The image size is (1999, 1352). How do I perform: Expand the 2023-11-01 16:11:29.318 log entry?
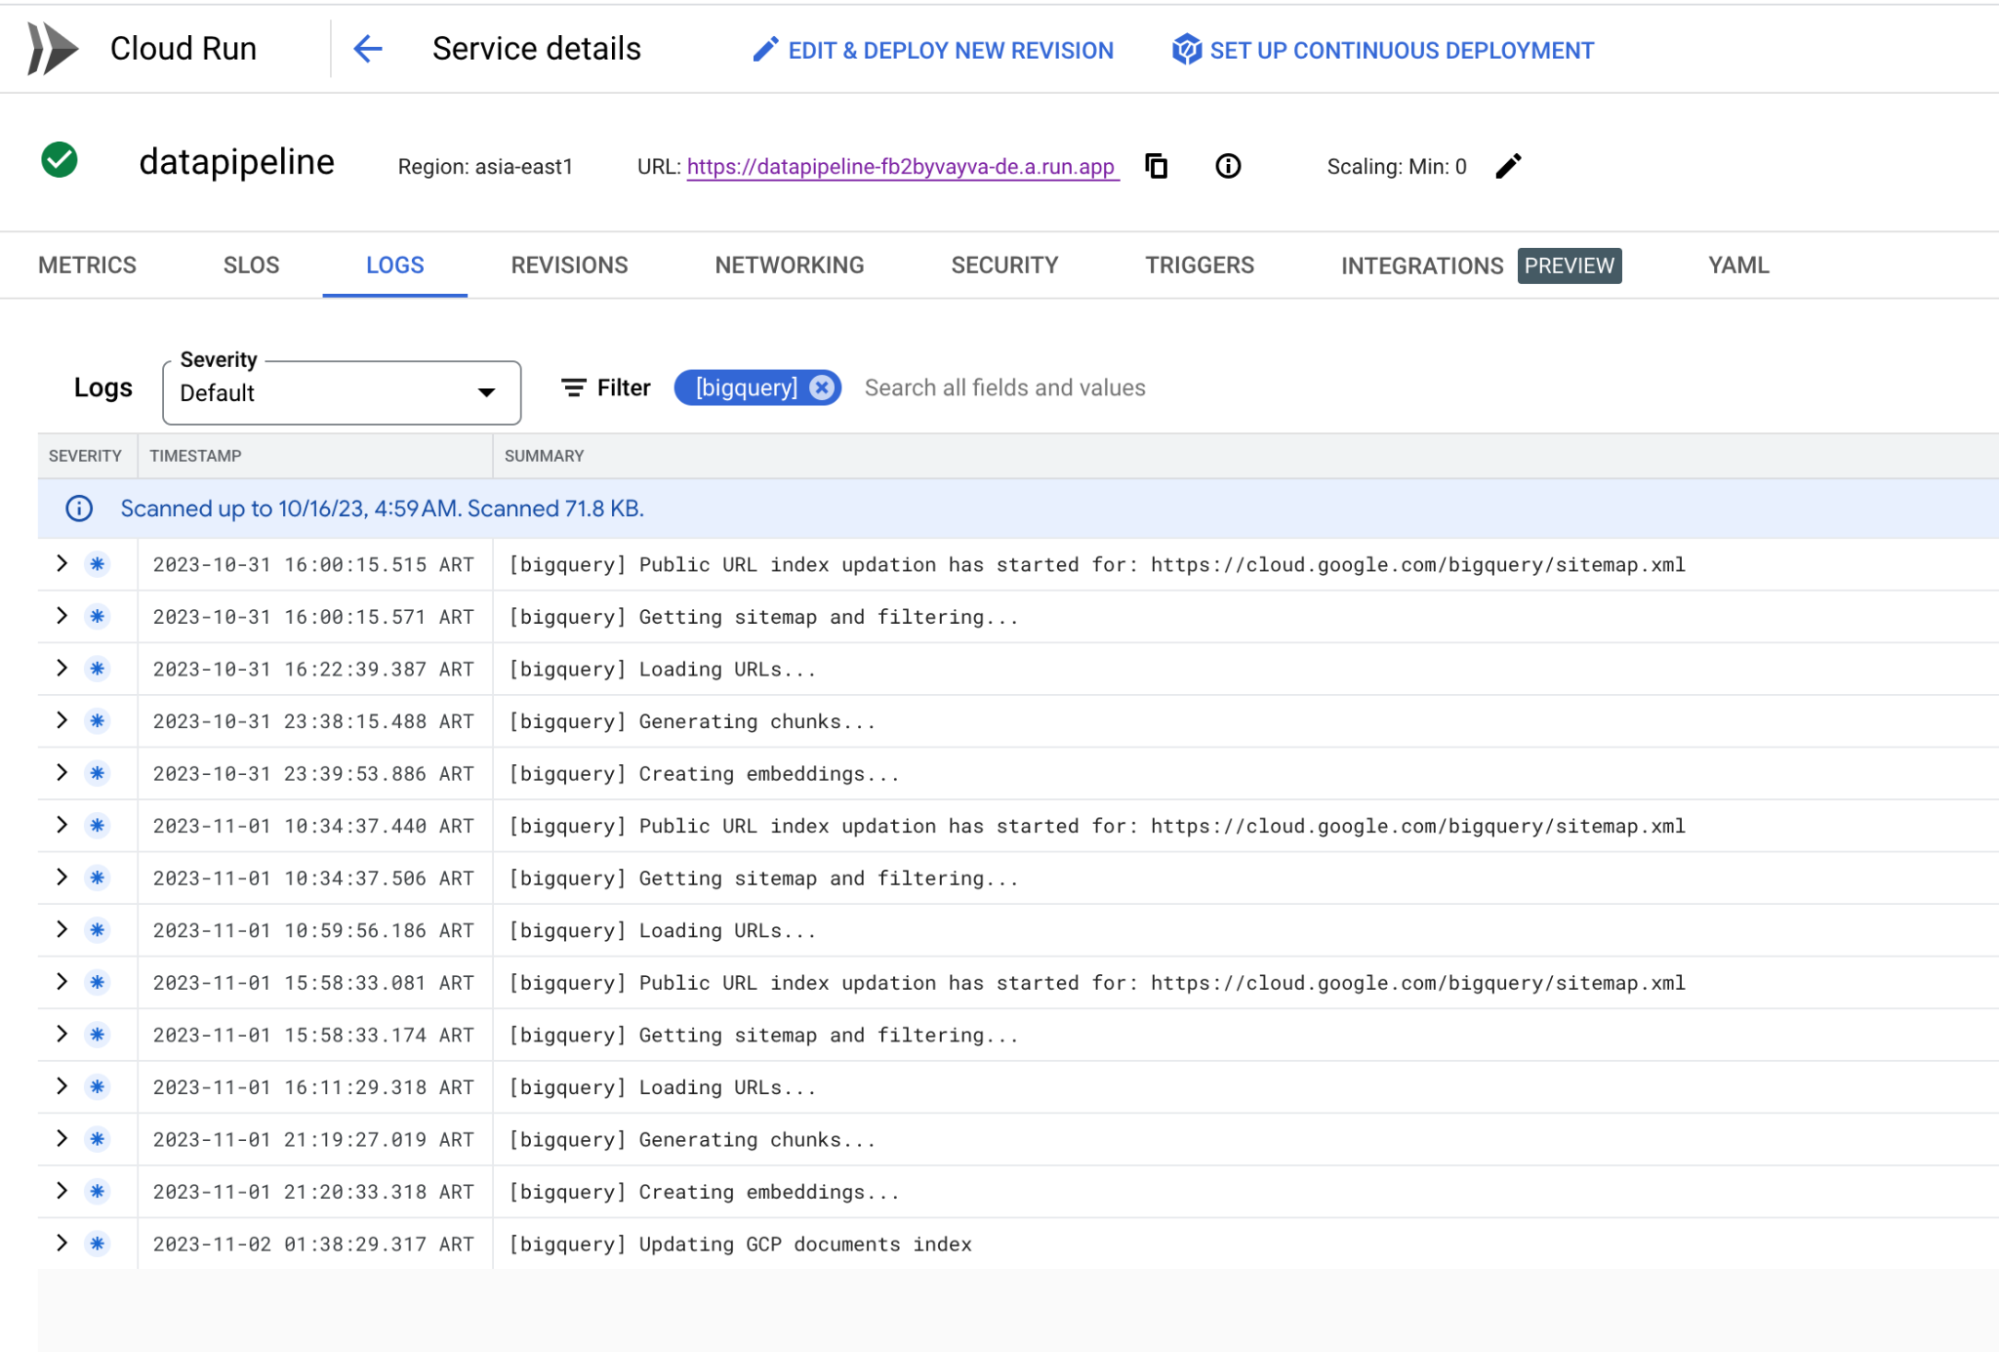pos(62,1086)
